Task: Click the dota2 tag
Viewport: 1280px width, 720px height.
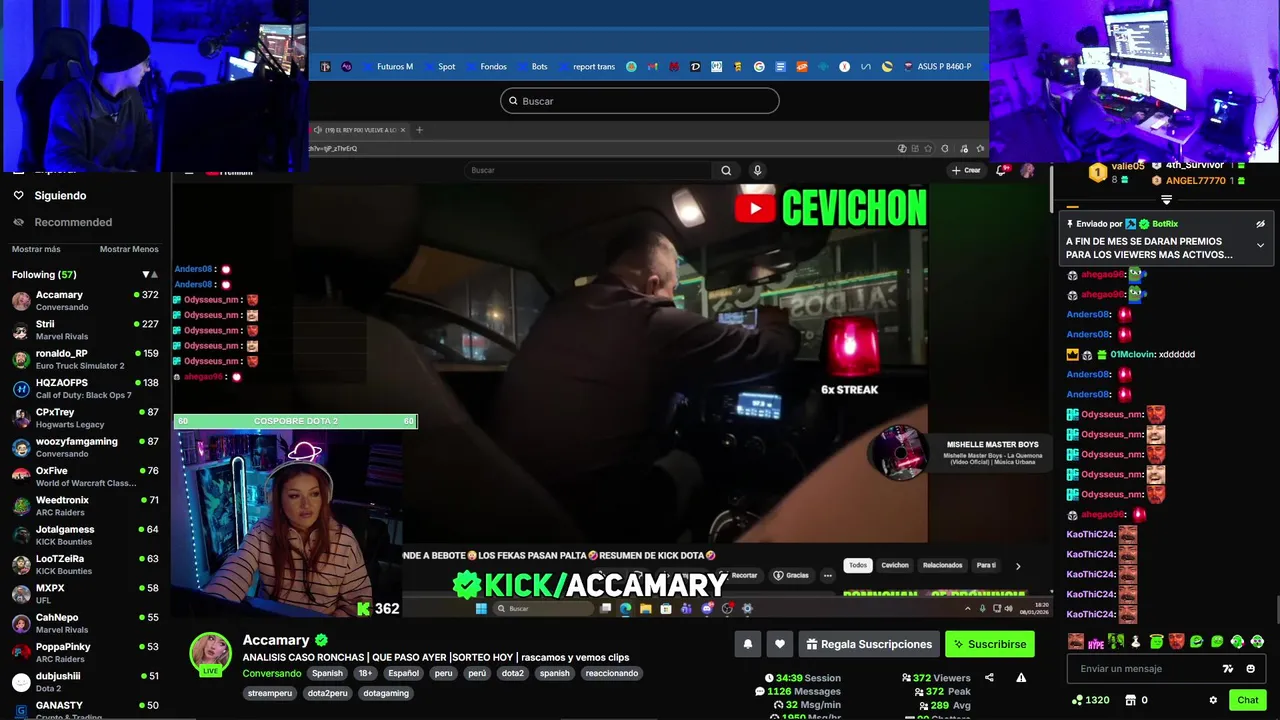Action: pos(512,673)
